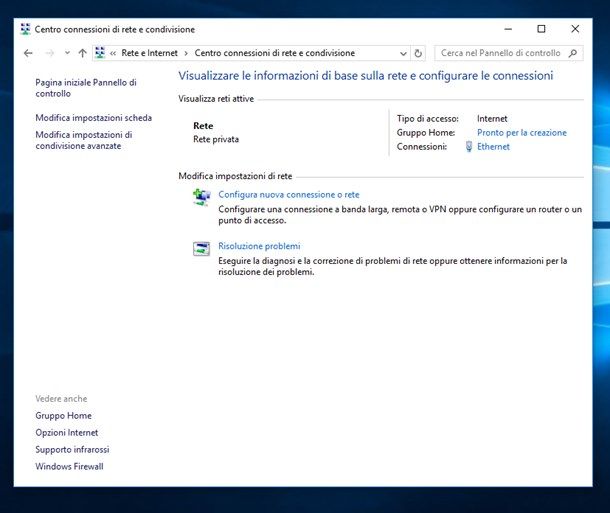Click the forward navigation arrow

point(48,53)
